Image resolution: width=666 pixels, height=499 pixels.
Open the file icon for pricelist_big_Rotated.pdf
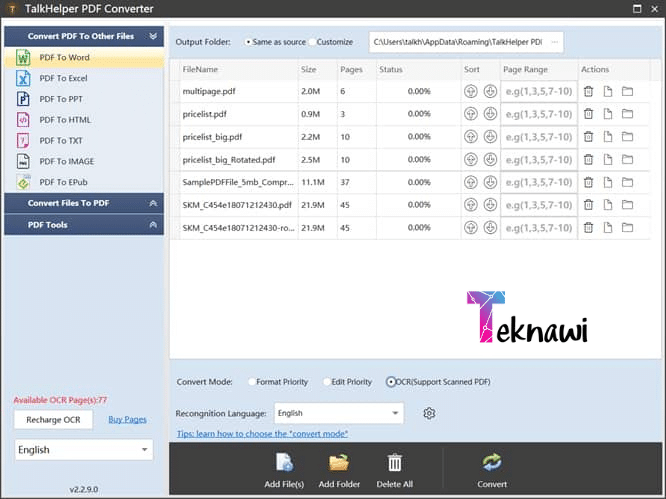(607, 160)
